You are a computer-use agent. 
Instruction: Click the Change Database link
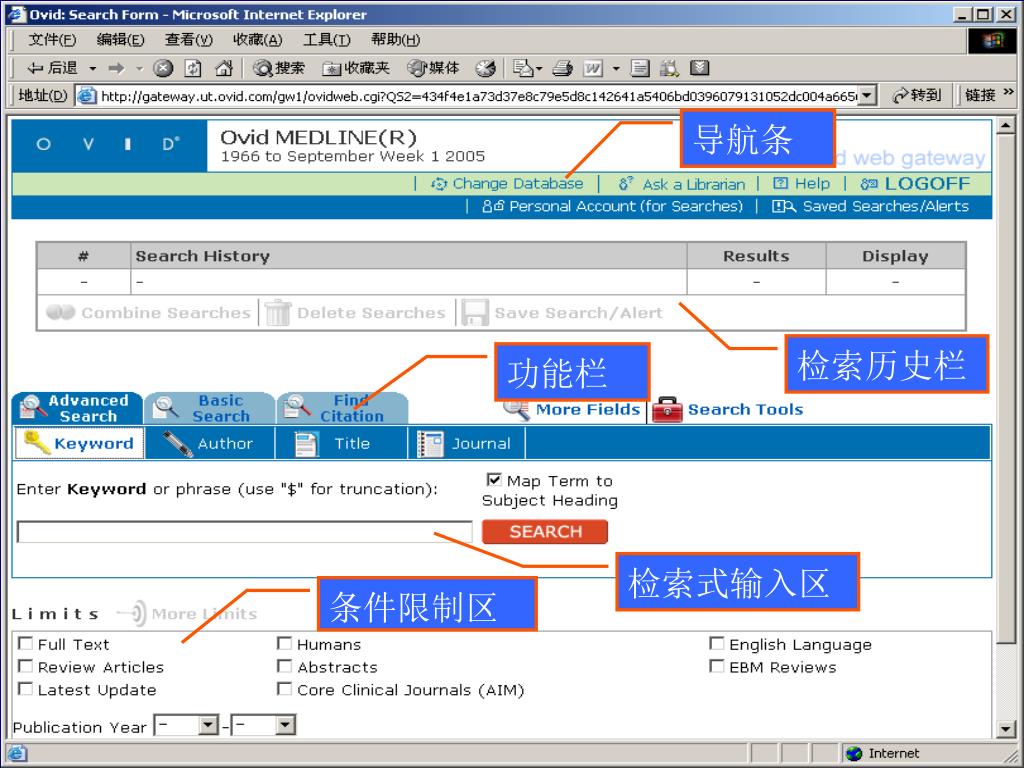[507, 184]
